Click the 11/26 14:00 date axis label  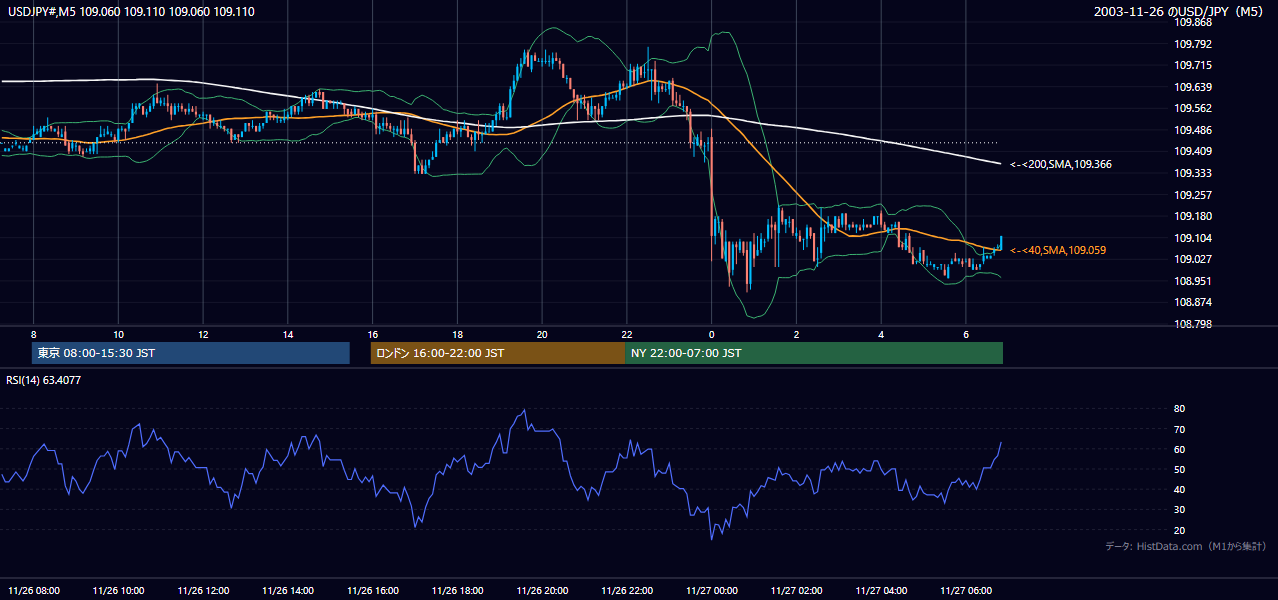pyautogui.click(x=288, y=590)
